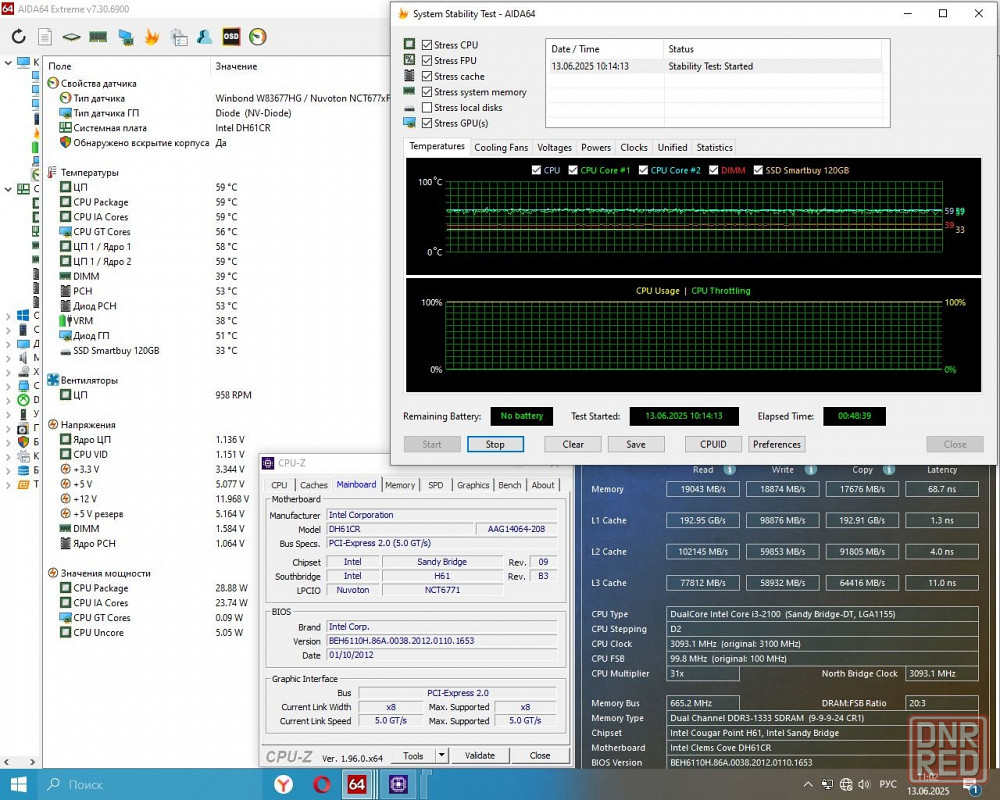Screen dimensions: 1000x800
Task: Switch to Voltages tab
Action: [554, 147]
